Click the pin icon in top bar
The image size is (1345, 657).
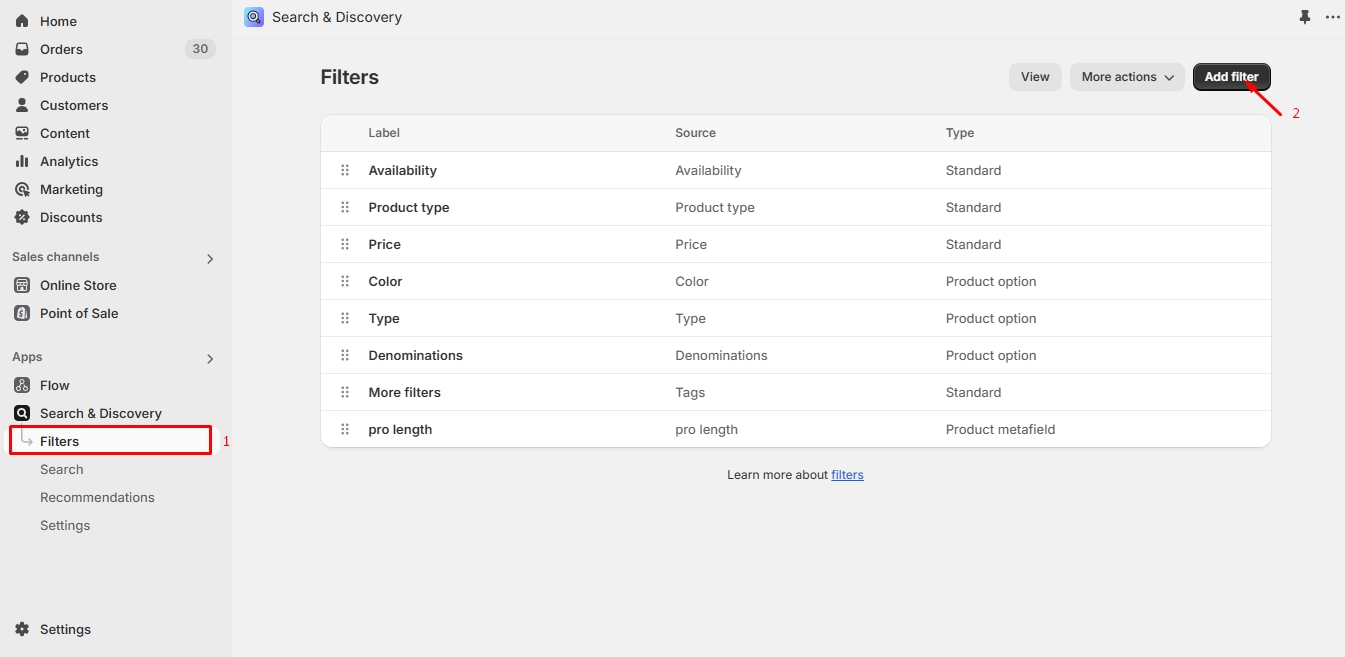(1304, 17)
